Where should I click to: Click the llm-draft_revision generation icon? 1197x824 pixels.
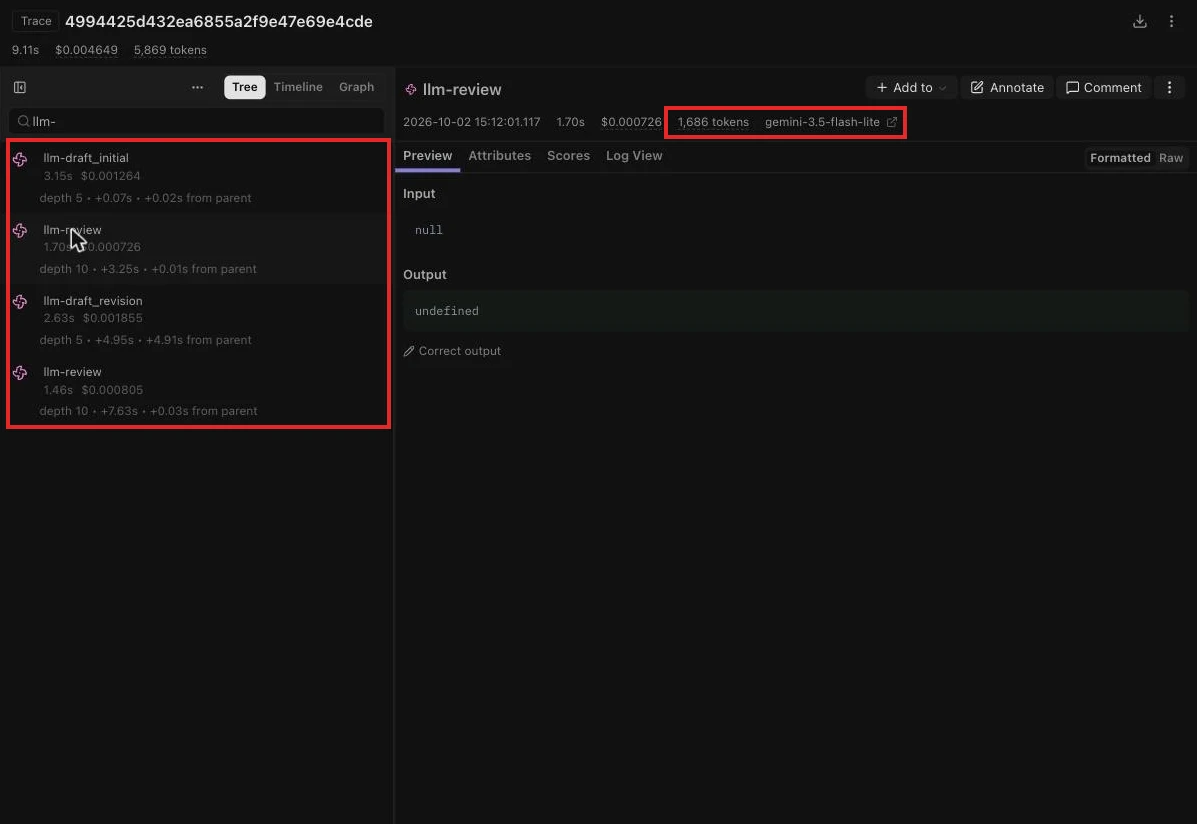pos(20,302)
